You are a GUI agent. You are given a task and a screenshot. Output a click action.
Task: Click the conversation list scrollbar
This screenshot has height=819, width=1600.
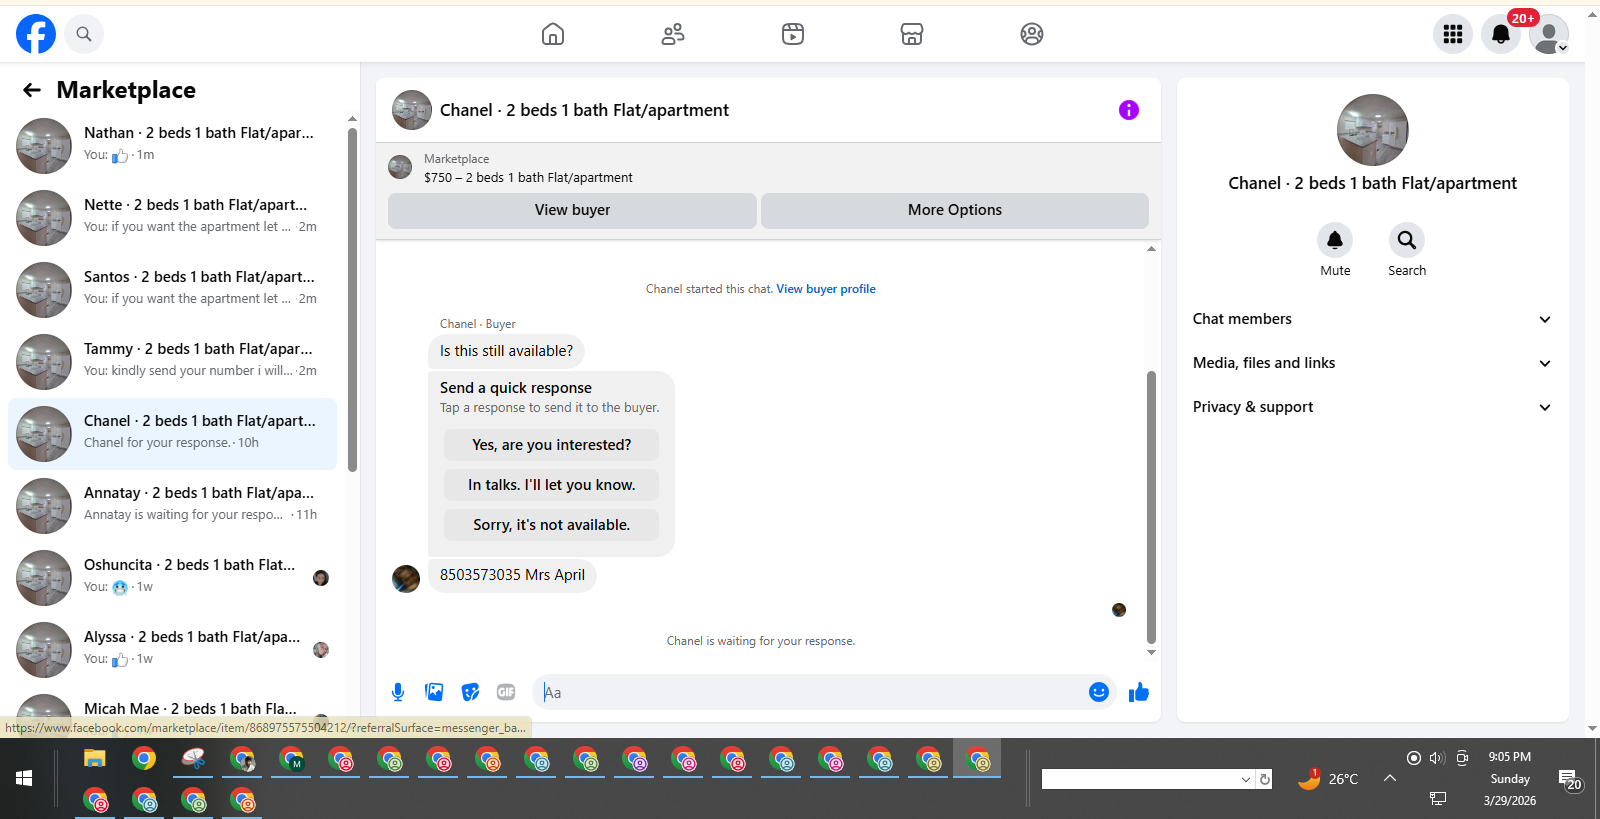click(352, 300)
